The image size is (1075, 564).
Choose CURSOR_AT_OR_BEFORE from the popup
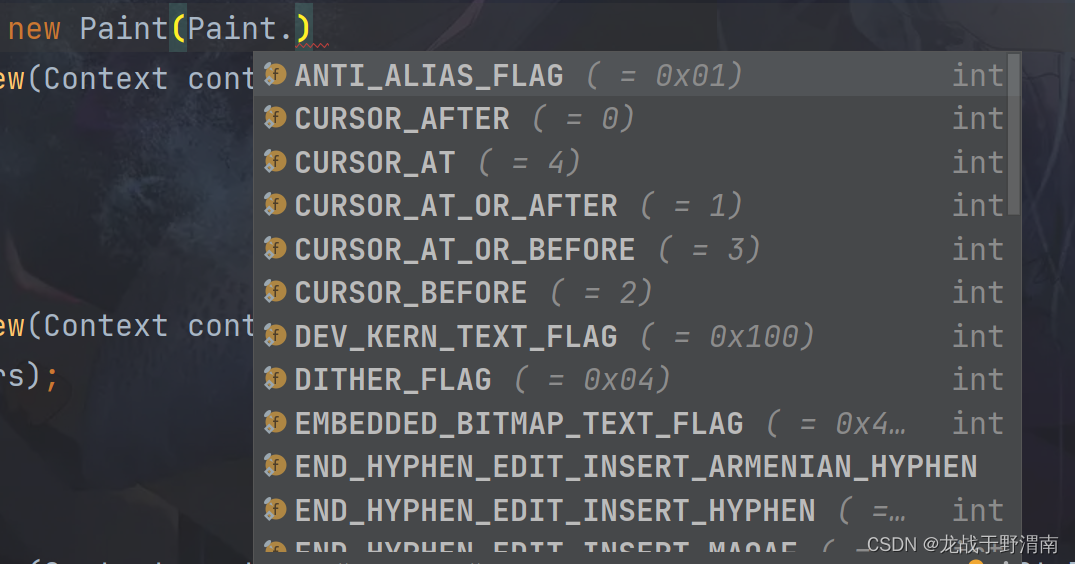(x=631, y=249)
